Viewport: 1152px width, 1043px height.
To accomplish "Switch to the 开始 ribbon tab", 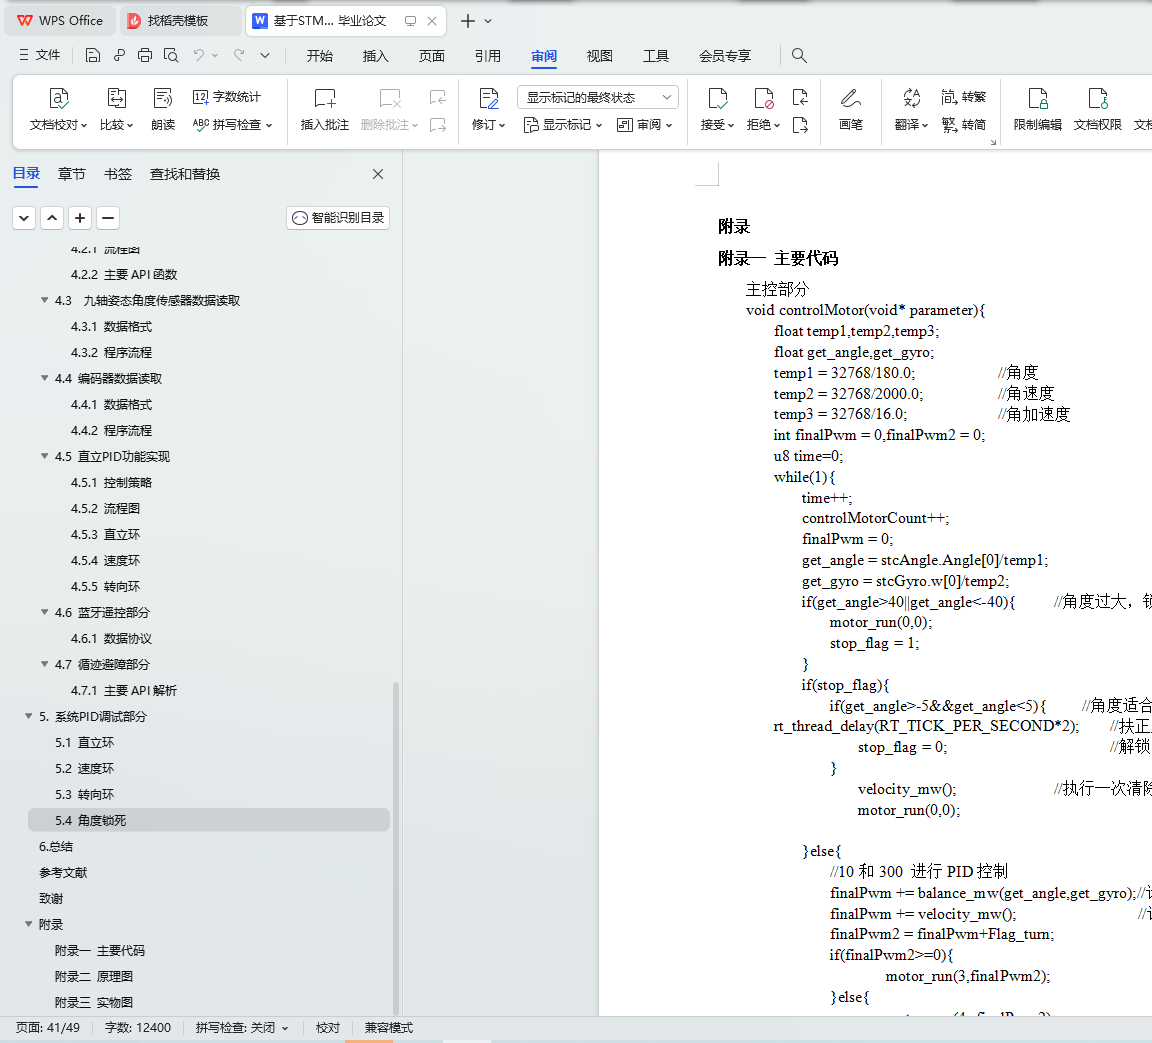I will [320, 56].
